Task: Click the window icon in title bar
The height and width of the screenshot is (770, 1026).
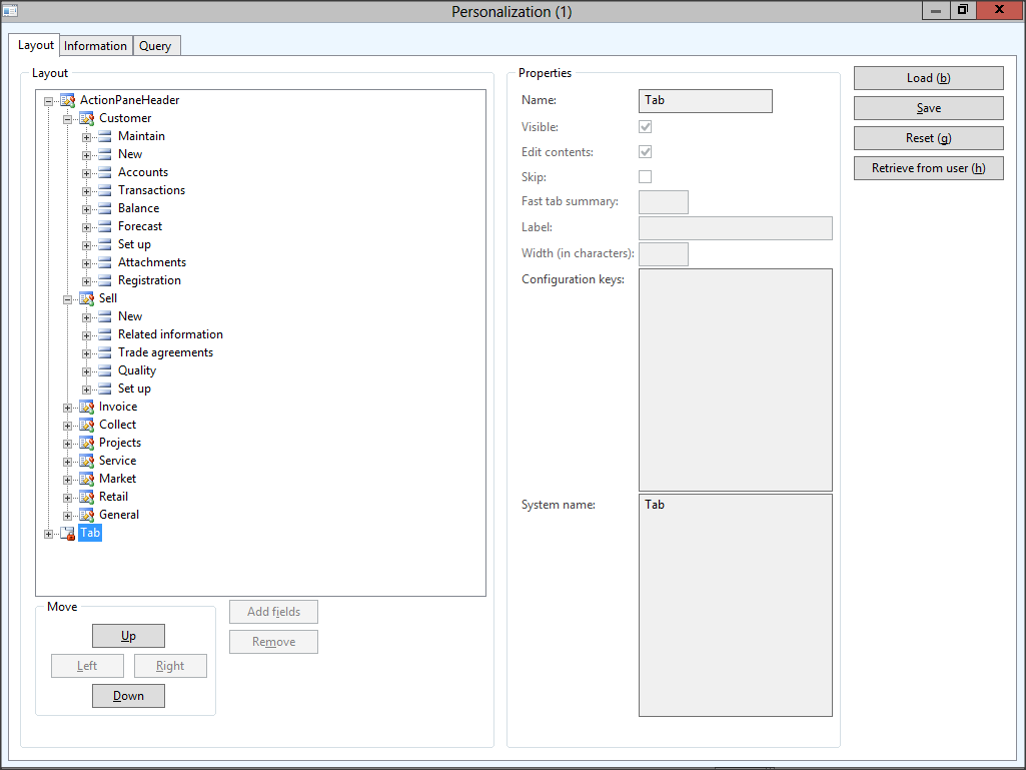Action: (x=12, y=11)
